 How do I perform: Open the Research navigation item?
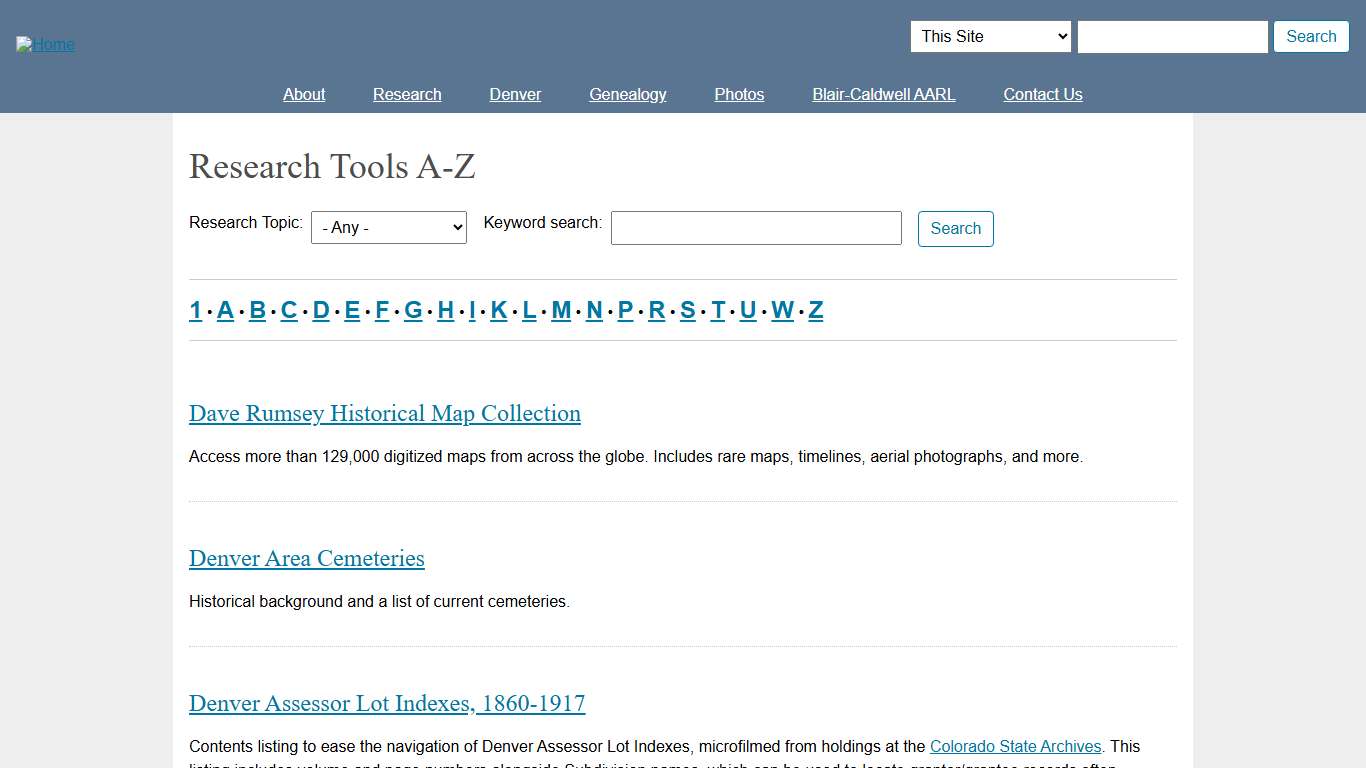point(407,94)
